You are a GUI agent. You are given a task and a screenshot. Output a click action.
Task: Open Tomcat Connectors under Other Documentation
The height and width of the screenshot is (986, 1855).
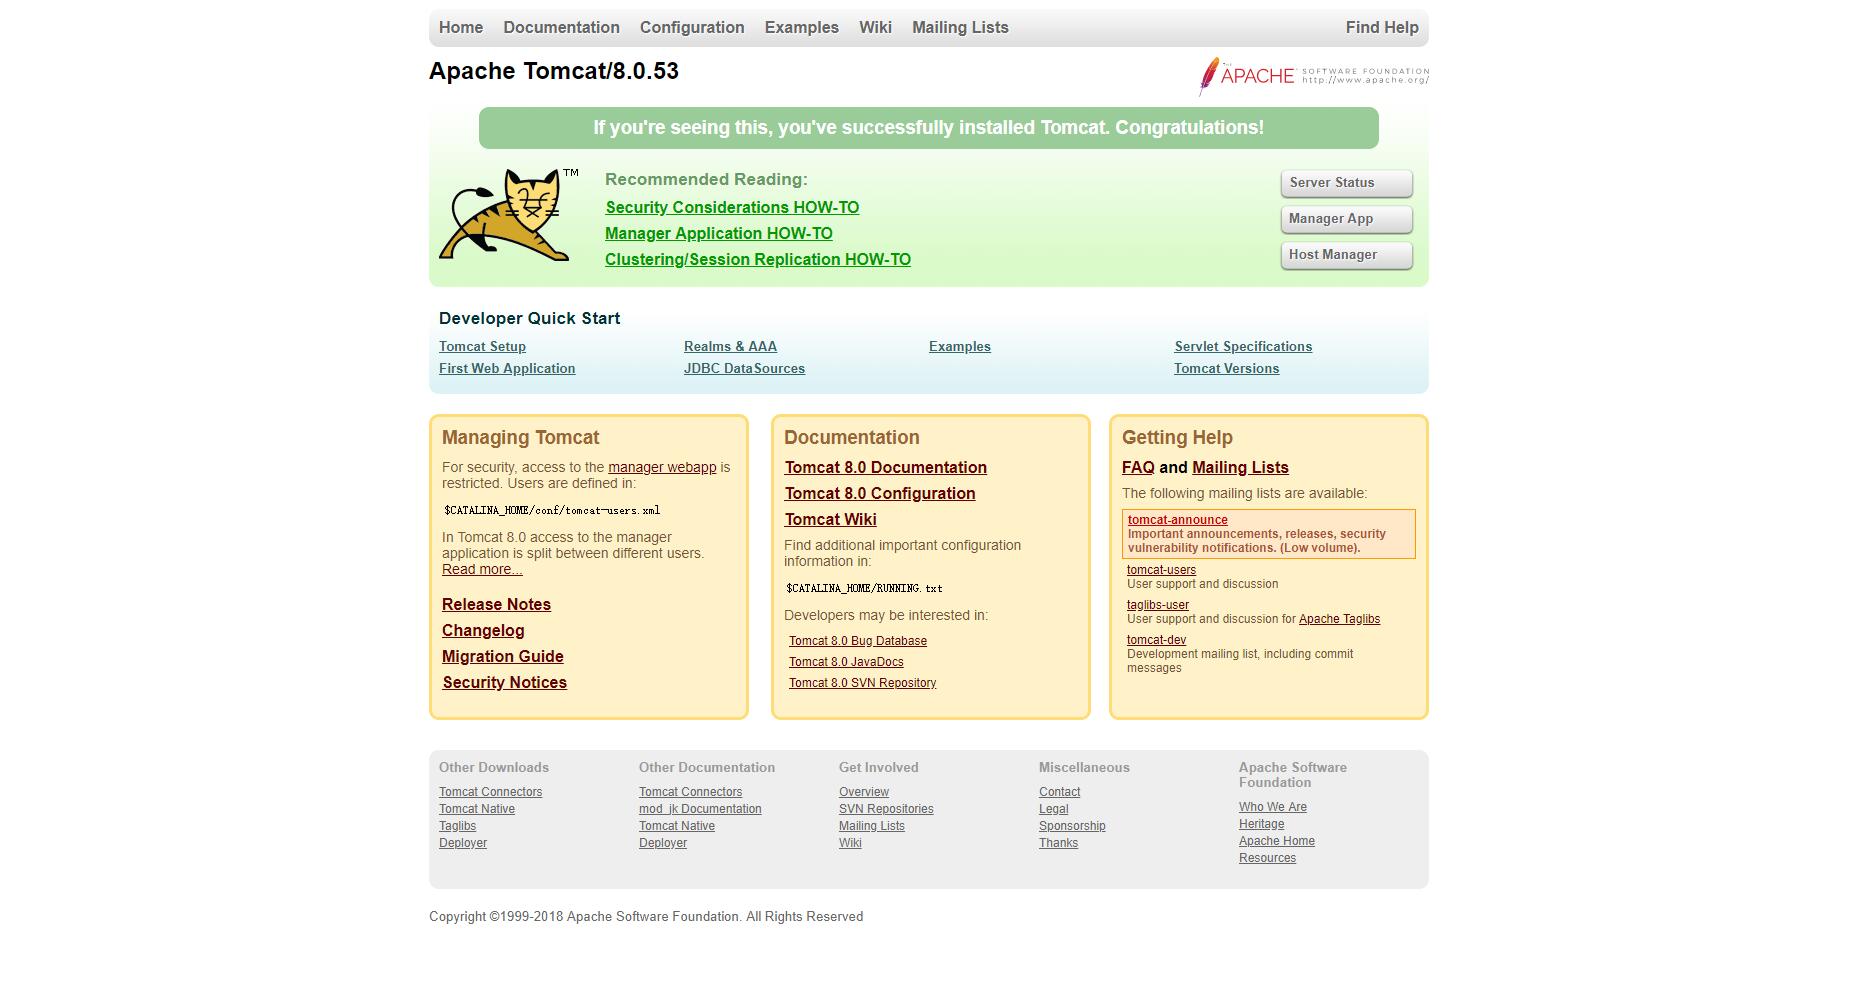690,792
